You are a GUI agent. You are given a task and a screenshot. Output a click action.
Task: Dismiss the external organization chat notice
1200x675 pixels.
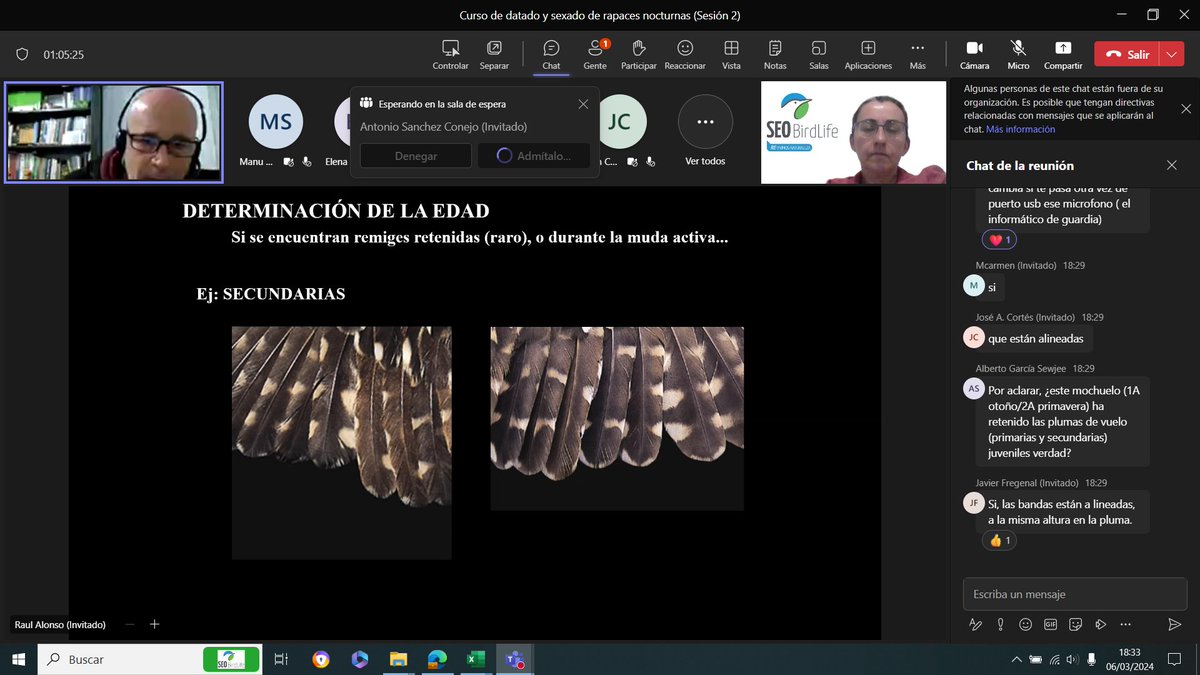click(x=1186, y=109)
